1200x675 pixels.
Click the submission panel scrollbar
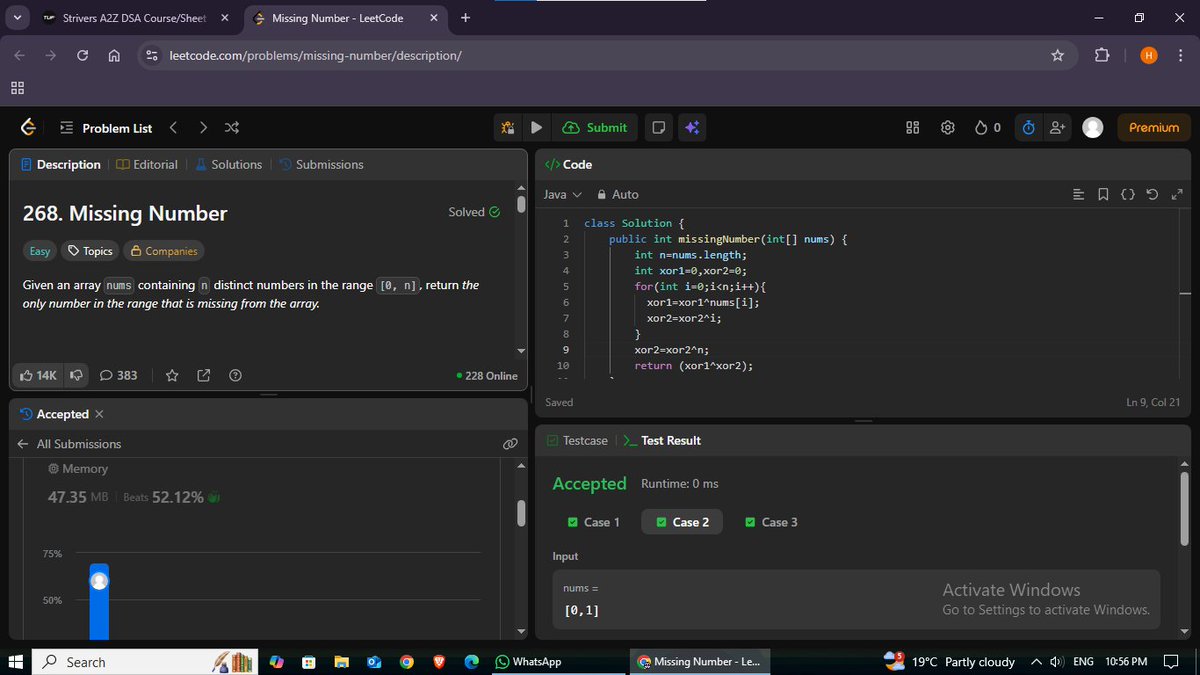(521, 513)
